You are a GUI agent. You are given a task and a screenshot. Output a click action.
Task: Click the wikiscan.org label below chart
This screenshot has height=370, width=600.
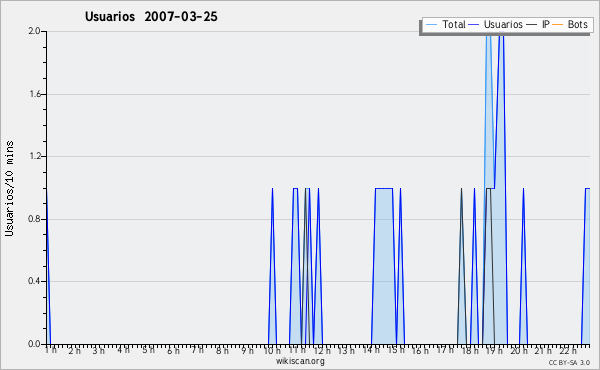[300, 361]
